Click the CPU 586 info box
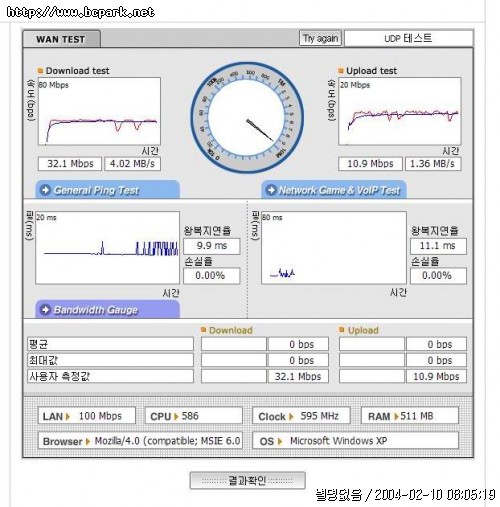500x507 pixels. coord(194,416)
